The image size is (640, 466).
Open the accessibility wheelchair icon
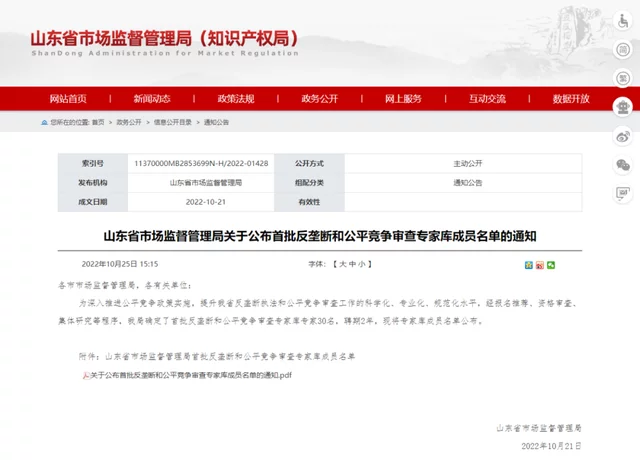(623, 21)
